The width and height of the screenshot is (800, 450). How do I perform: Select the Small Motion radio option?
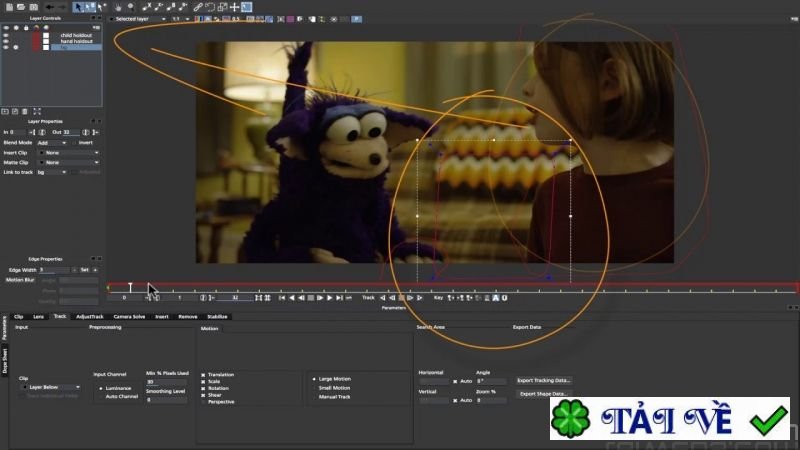point(314,388)
